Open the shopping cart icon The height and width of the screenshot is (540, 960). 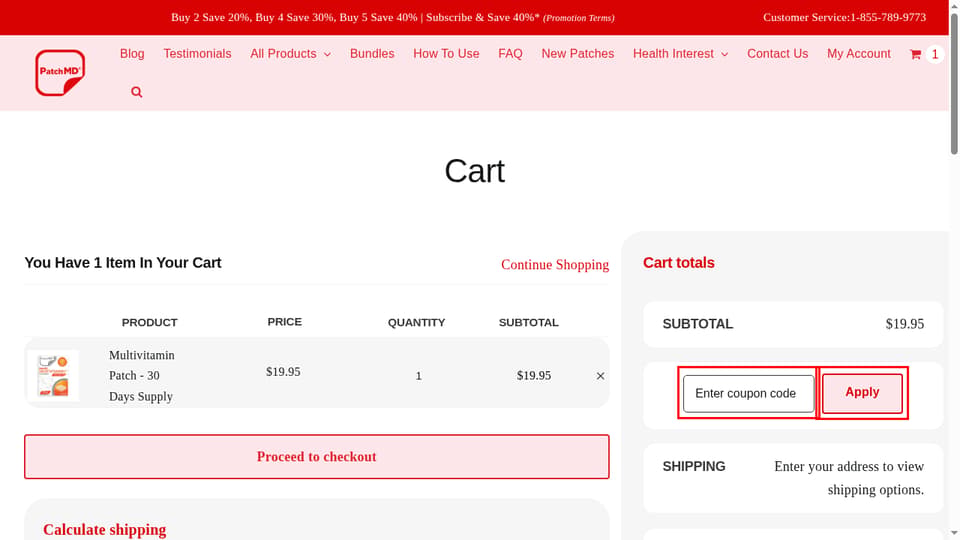(915, 54)
